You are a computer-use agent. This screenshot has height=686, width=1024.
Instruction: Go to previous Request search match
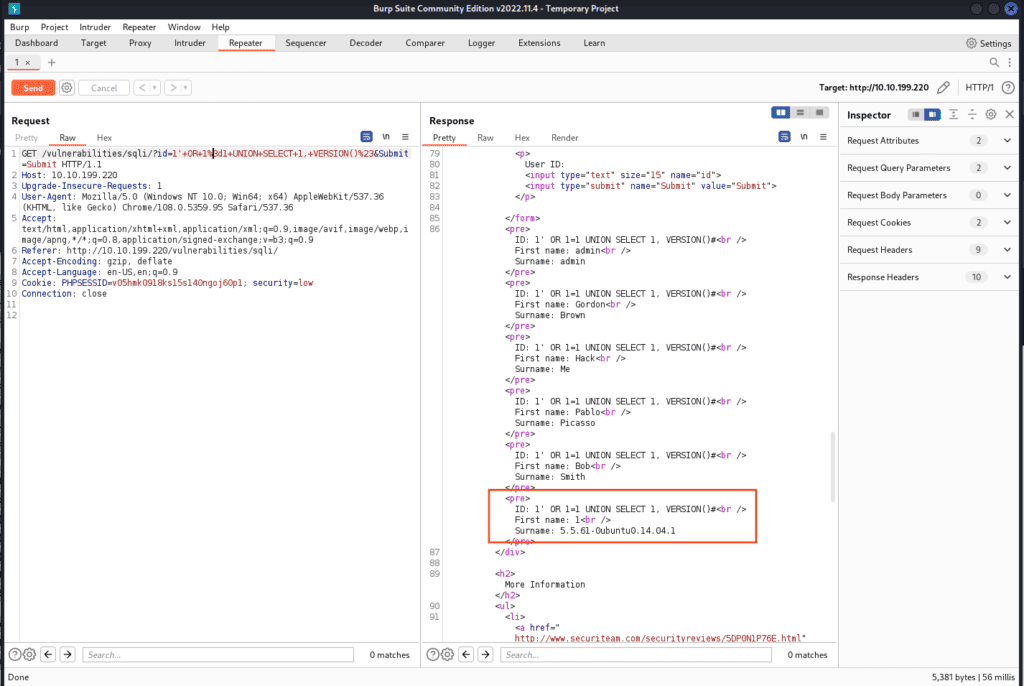click(x=48, y=655)
